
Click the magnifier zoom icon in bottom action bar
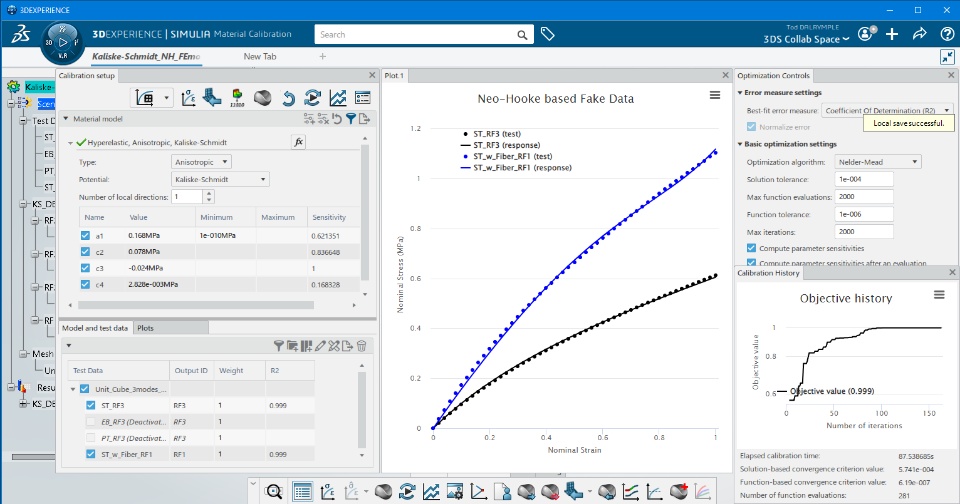(x=274, y=491)
